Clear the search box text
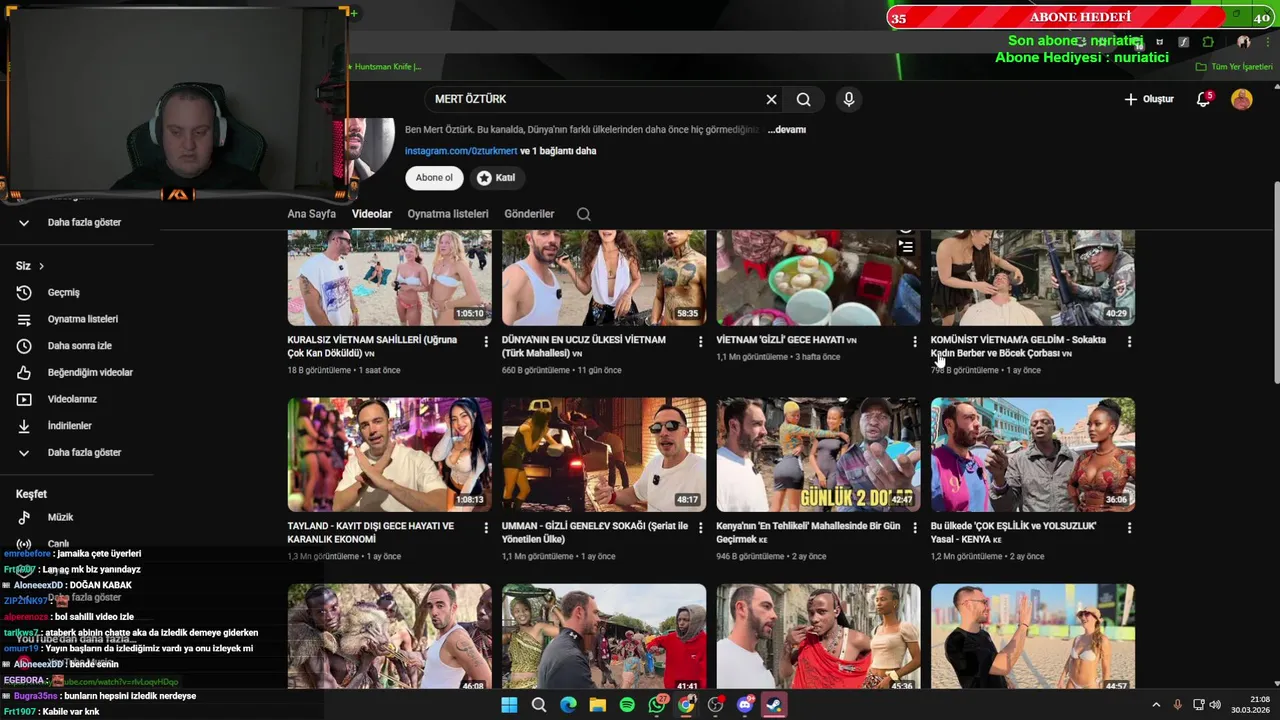The width and height of the screenshot is (1280, 720). pyautogui.click(x=771, y=99)
